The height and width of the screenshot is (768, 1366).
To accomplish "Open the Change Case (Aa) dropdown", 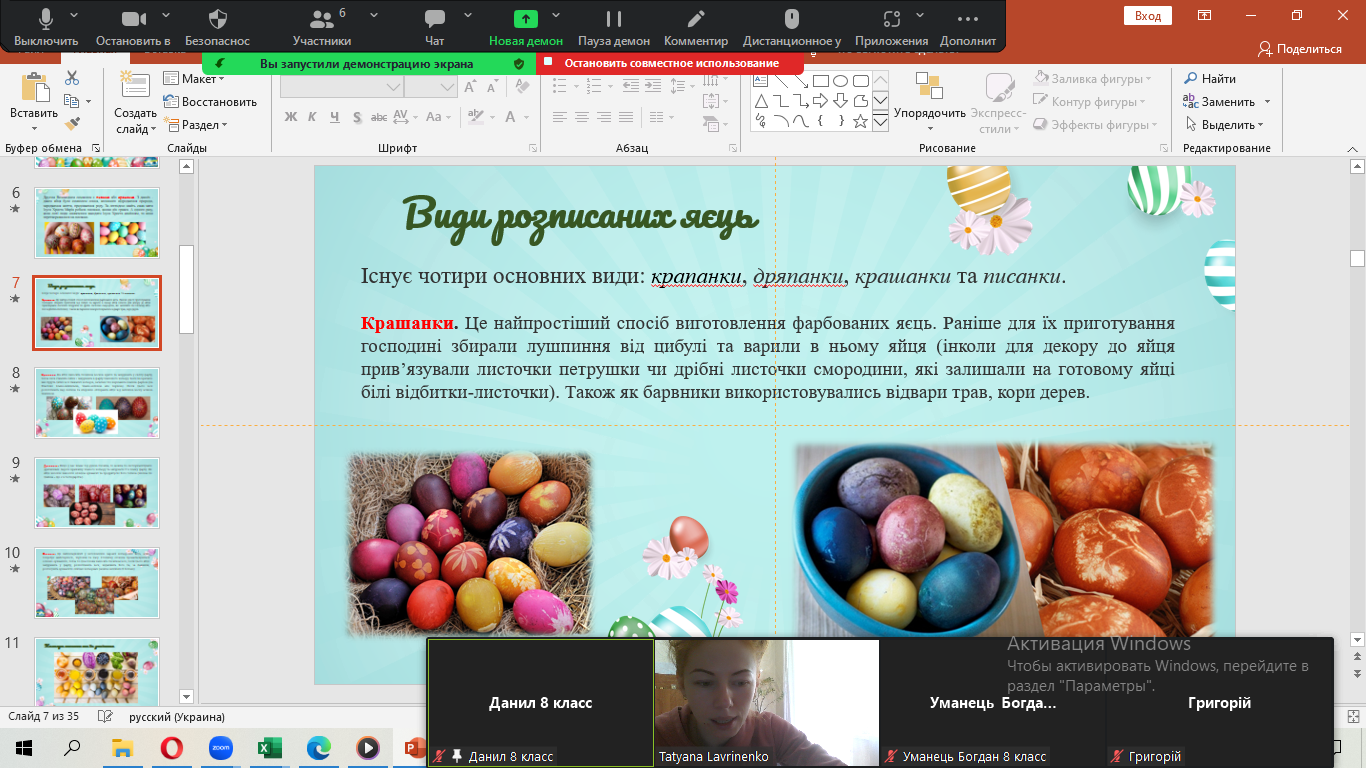I will click(x=440, y=117).
